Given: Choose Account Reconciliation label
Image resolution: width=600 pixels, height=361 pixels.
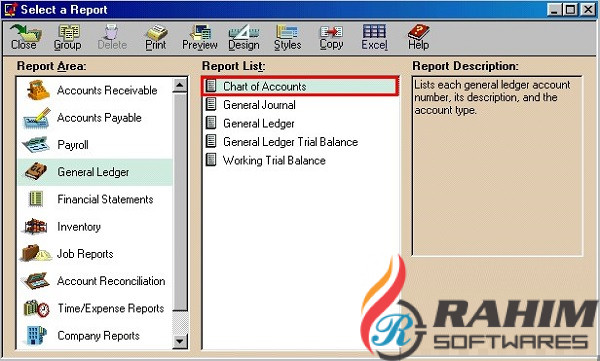Looking at the screenshot, I should 111,281.
